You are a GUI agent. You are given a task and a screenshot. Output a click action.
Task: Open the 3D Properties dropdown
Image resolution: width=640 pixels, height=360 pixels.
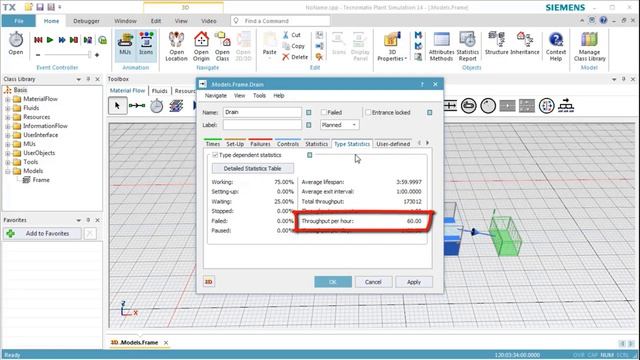392,47
